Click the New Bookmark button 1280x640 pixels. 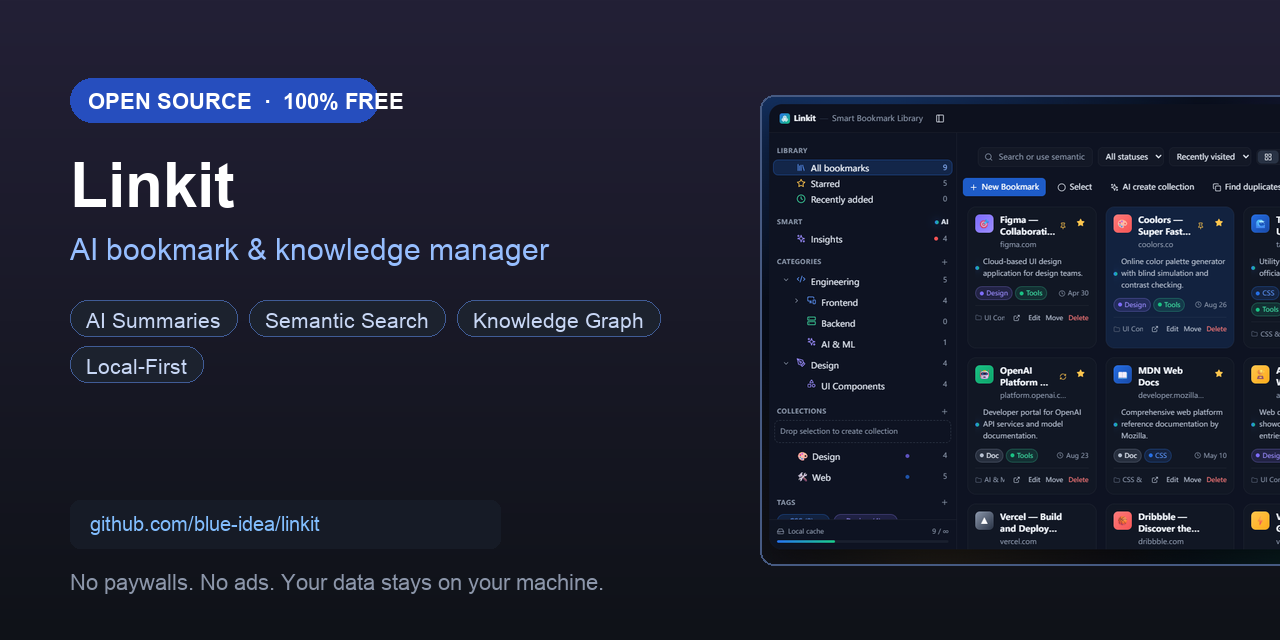click(x=1004, y=187)
